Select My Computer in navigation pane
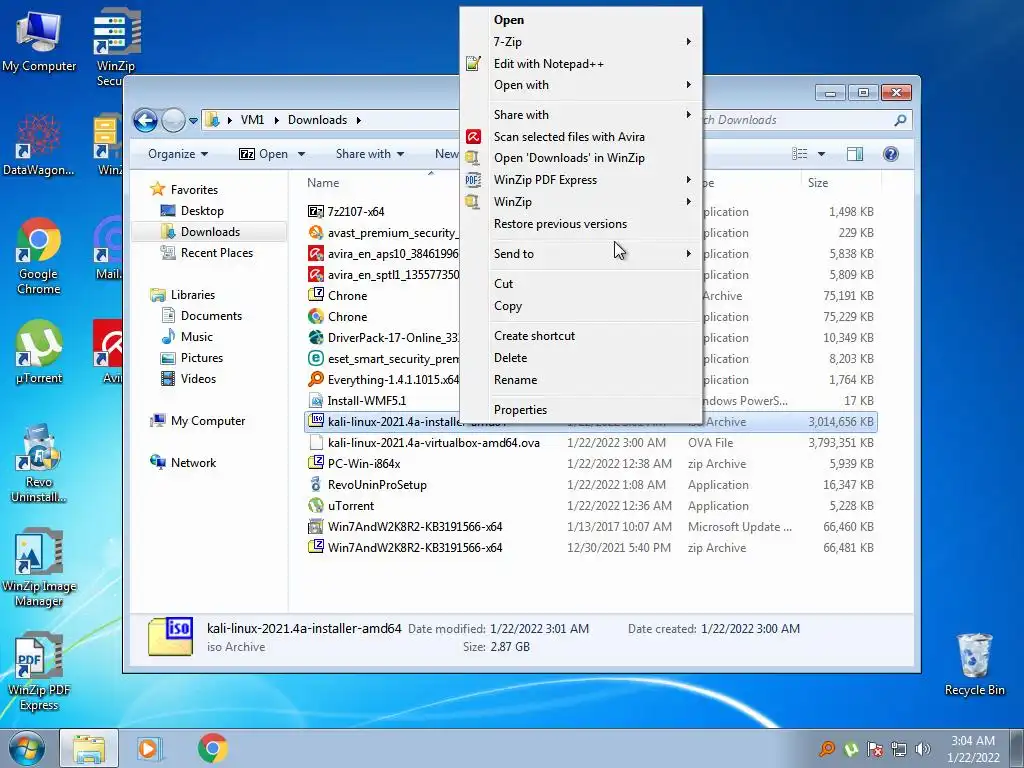The height and width of the screenshot is (768, 1024). tap(208, 421)
